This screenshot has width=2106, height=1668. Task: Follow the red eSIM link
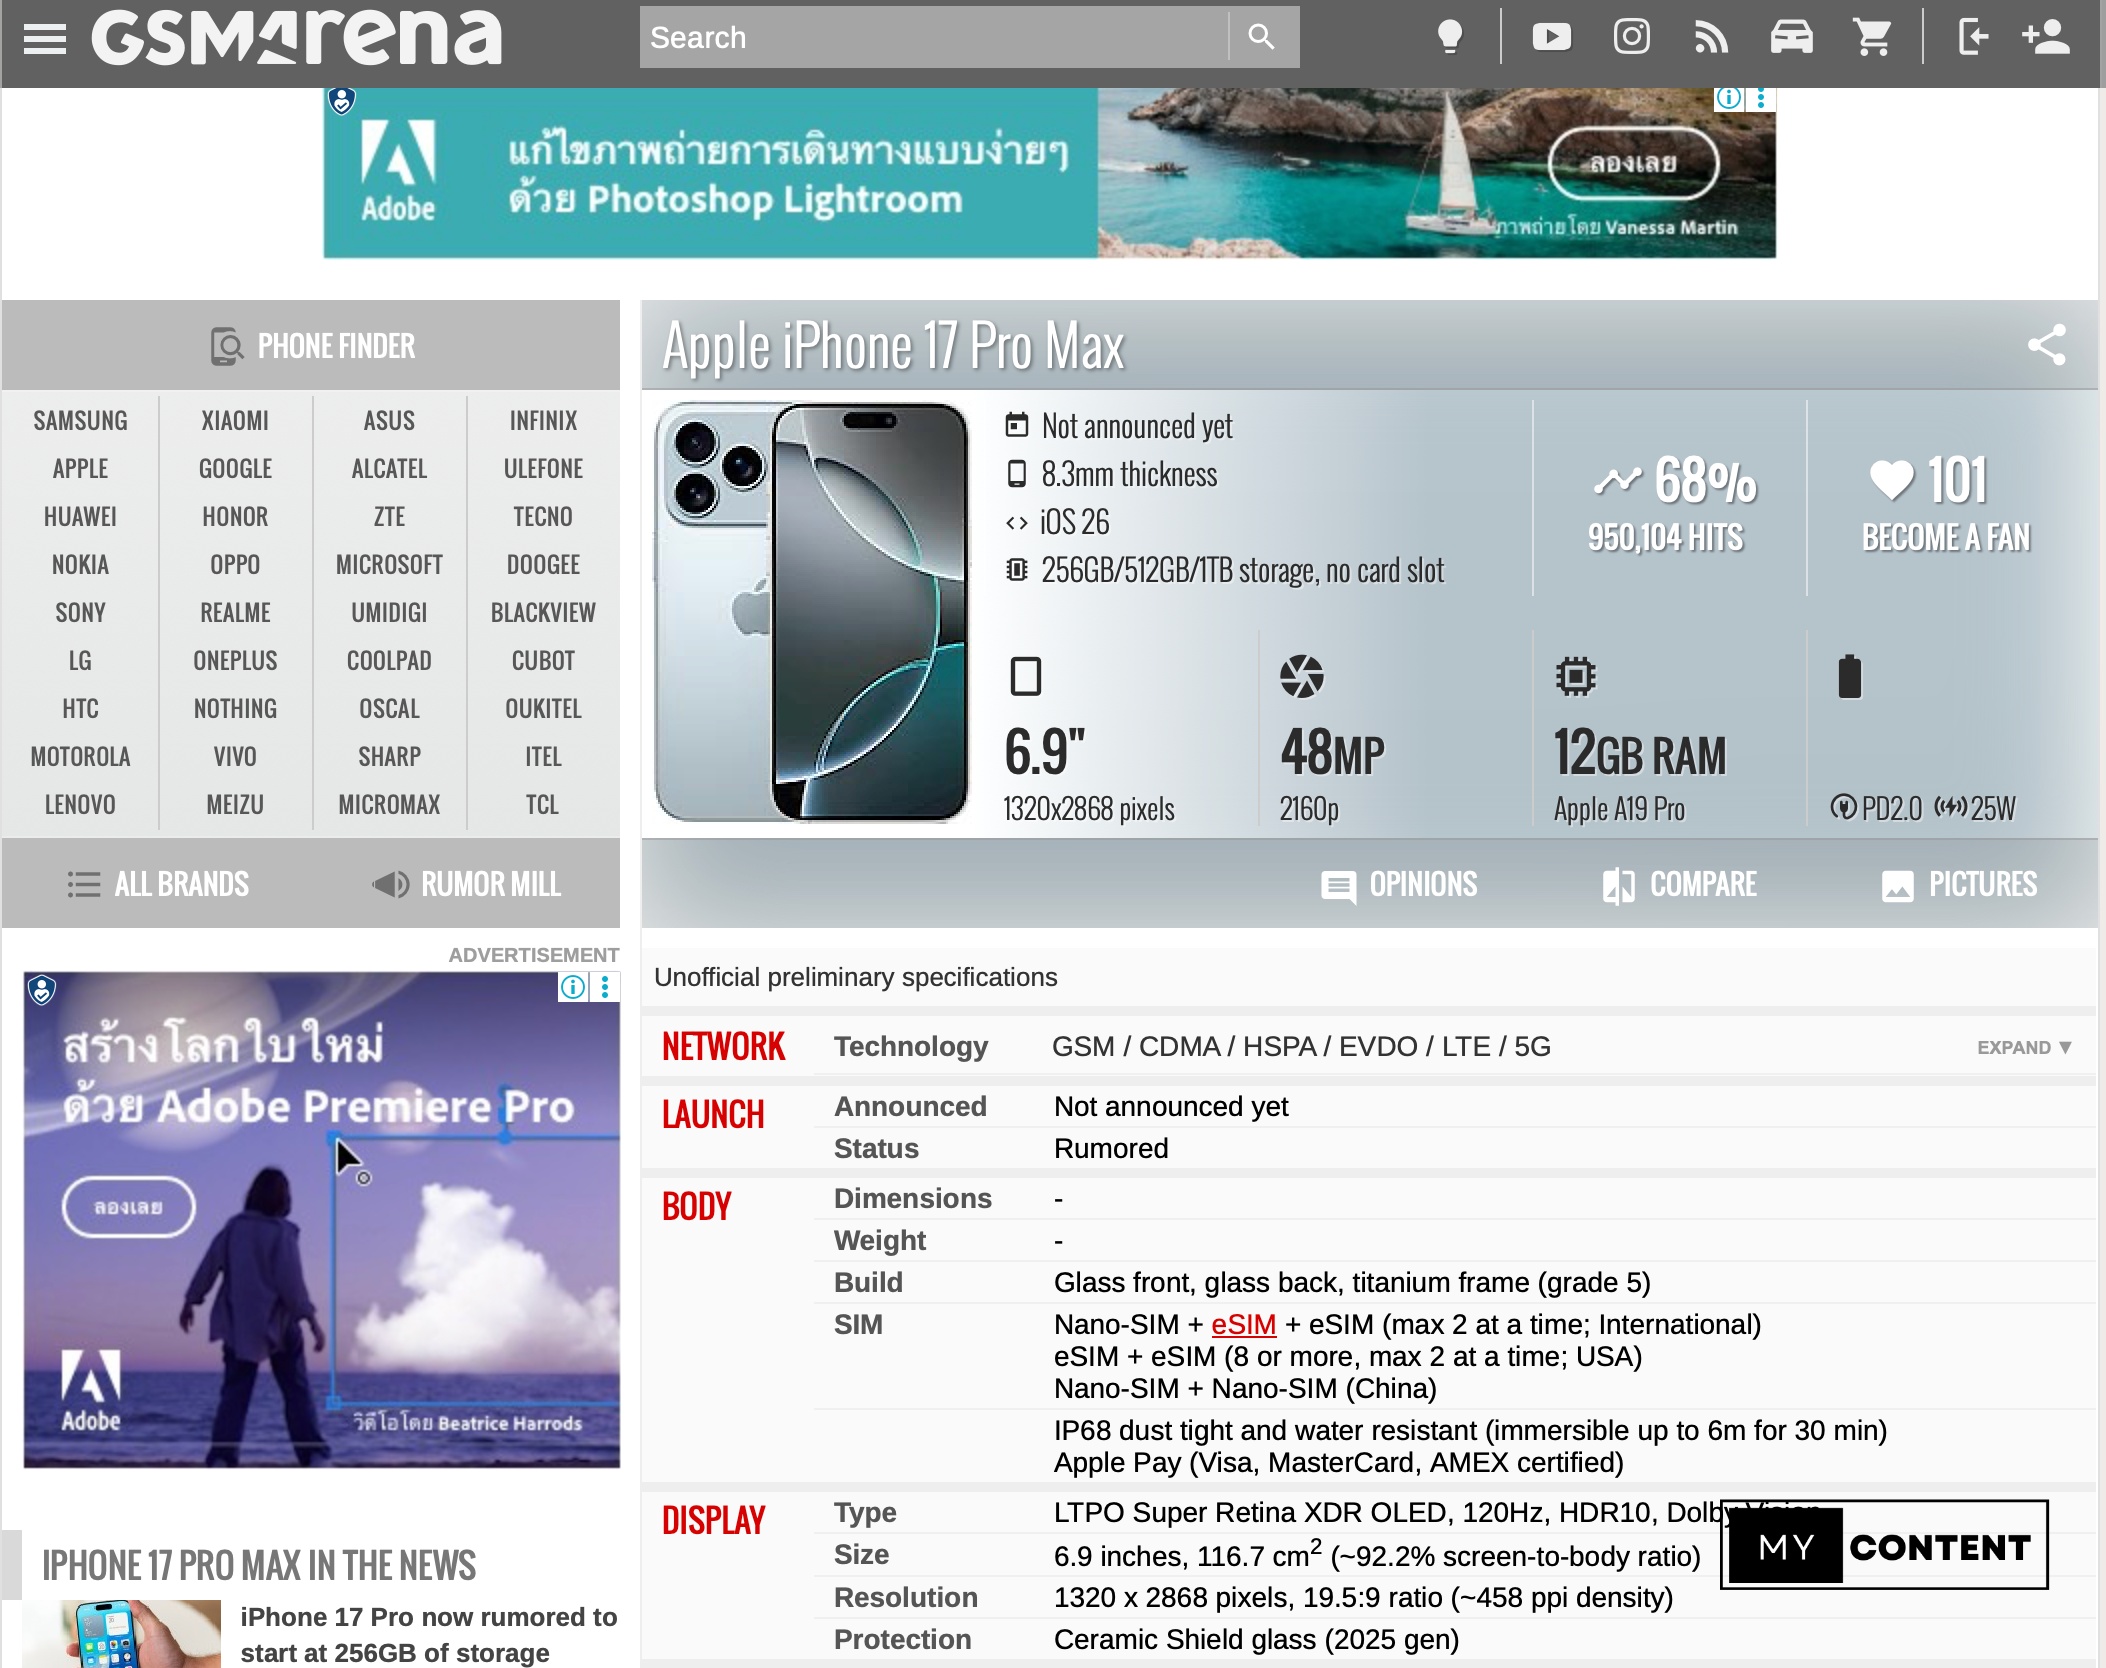click(x=1243, y=1324)
